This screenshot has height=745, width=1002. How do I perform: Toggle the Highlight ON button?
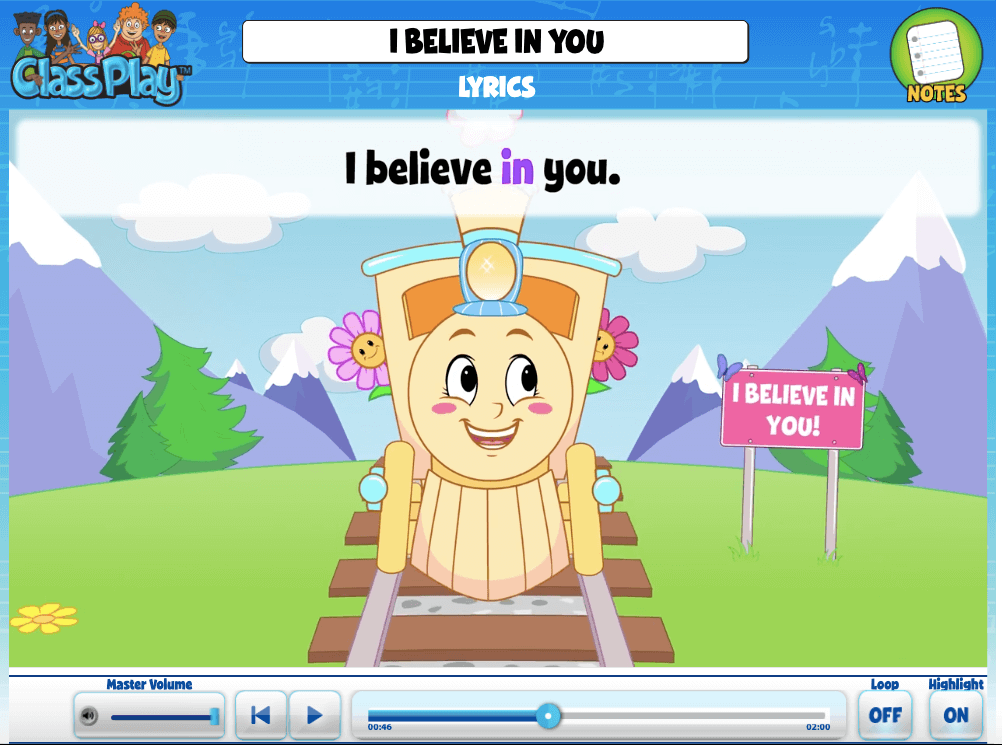click(956, 715)
